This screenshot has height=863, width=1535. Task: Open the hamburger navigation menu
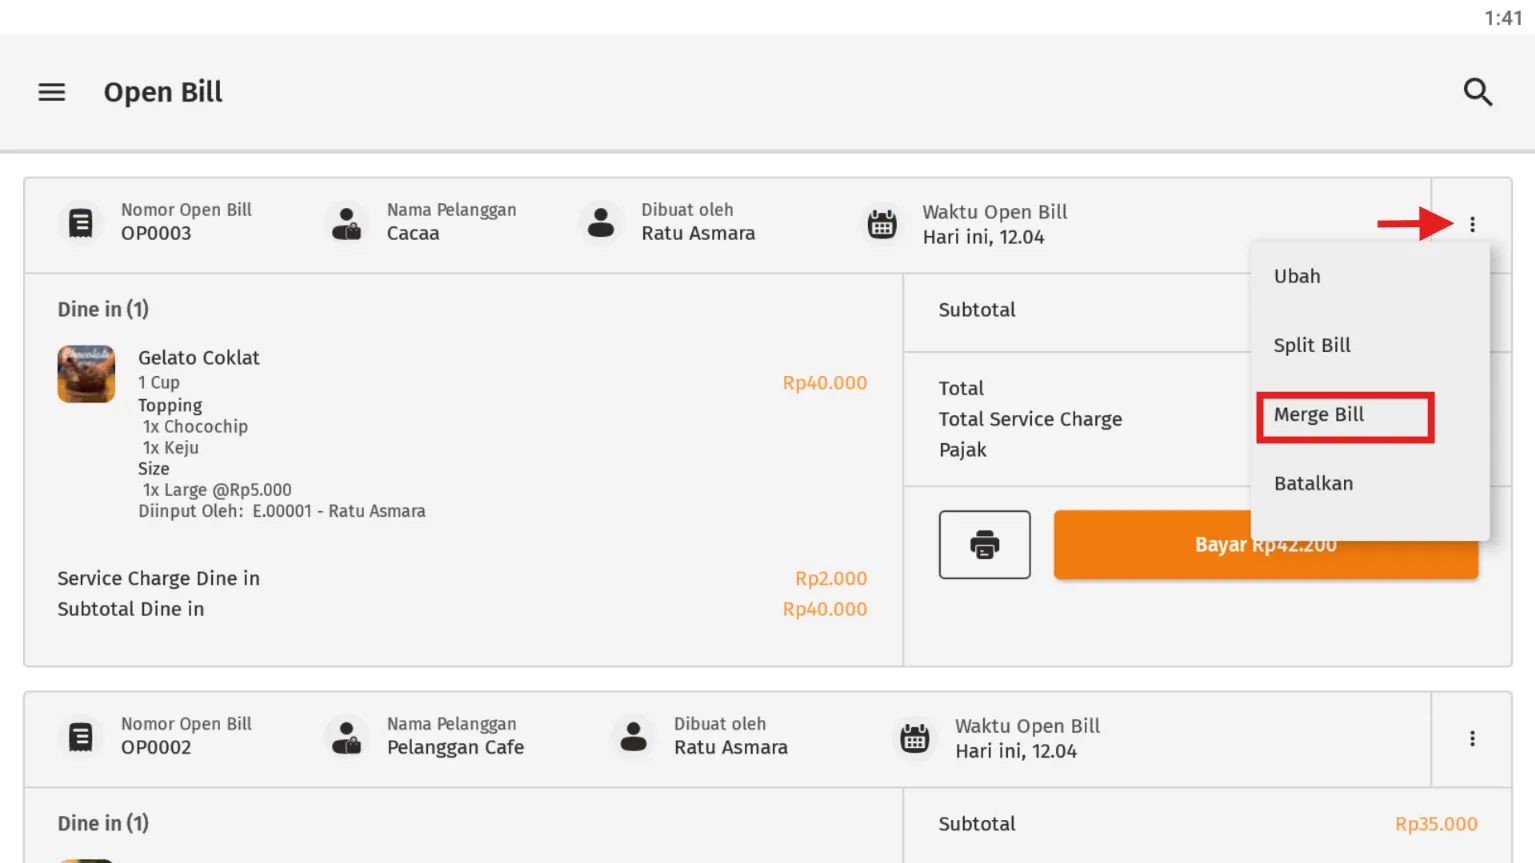pyautogui.click(x=52, y=92)
